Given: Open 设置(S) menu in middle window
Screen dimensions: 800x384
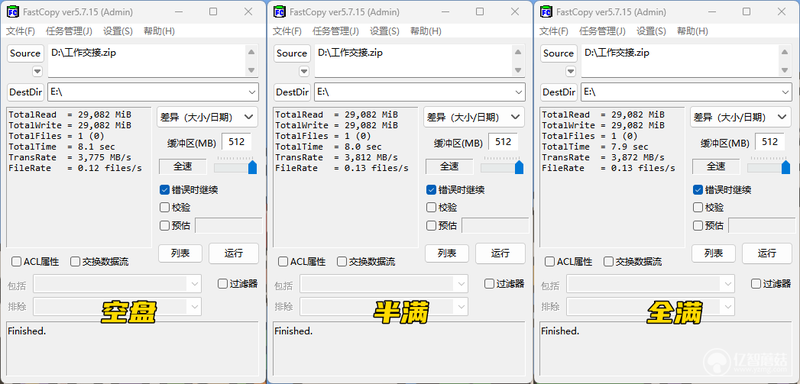Looking at the screenshot, I should click(x=385, y=31).
